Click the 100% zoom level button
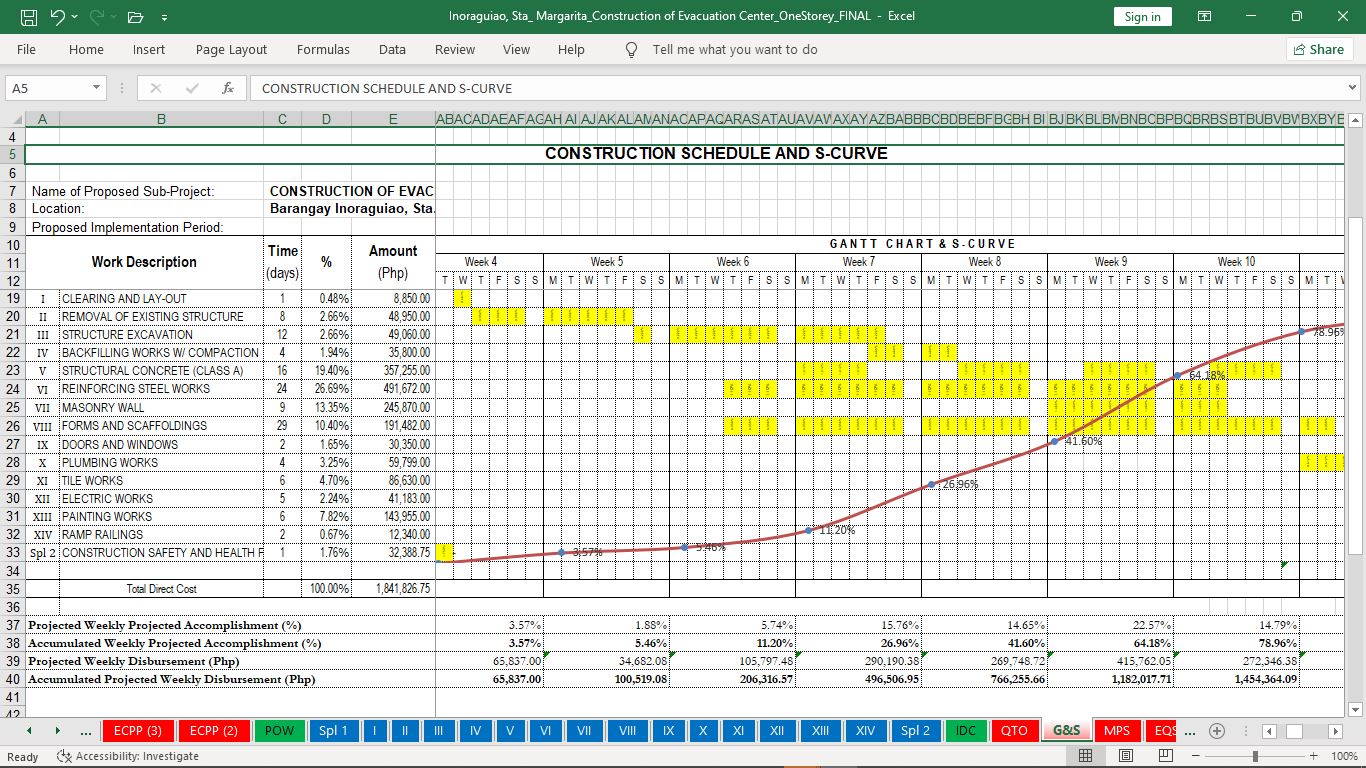 click(1344, 756)
